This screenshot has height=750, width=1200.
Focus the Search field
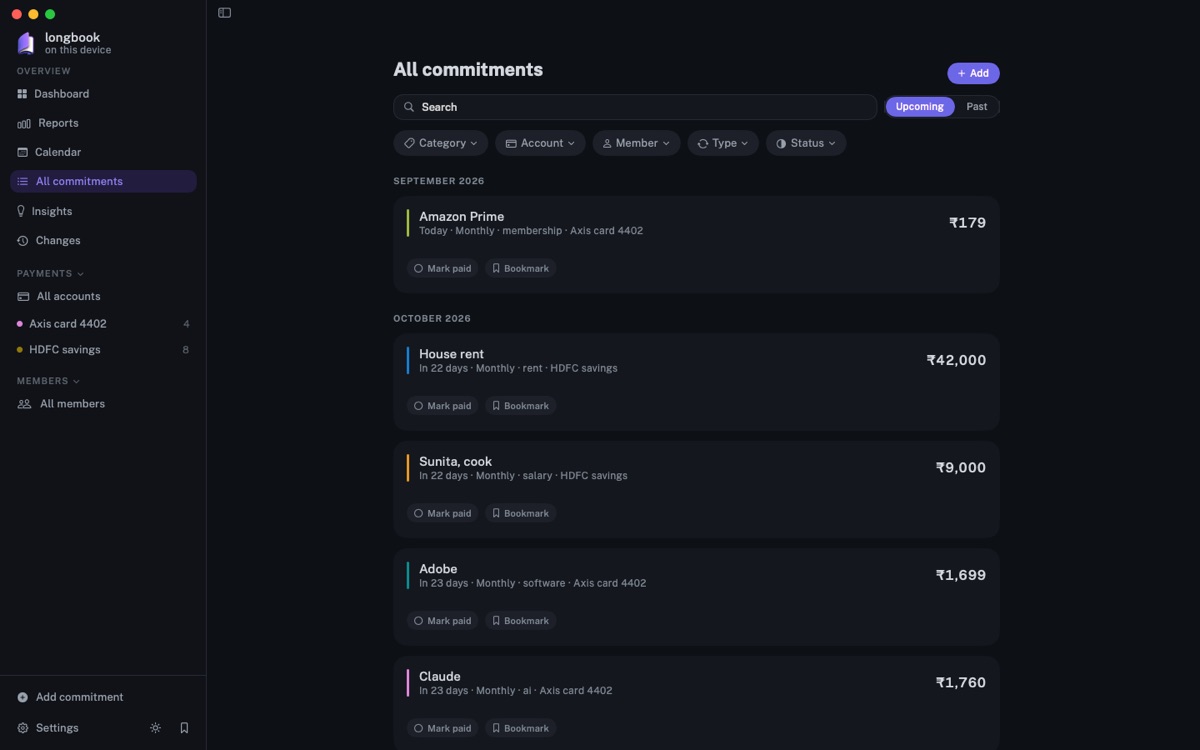click(x=635, y=107)
